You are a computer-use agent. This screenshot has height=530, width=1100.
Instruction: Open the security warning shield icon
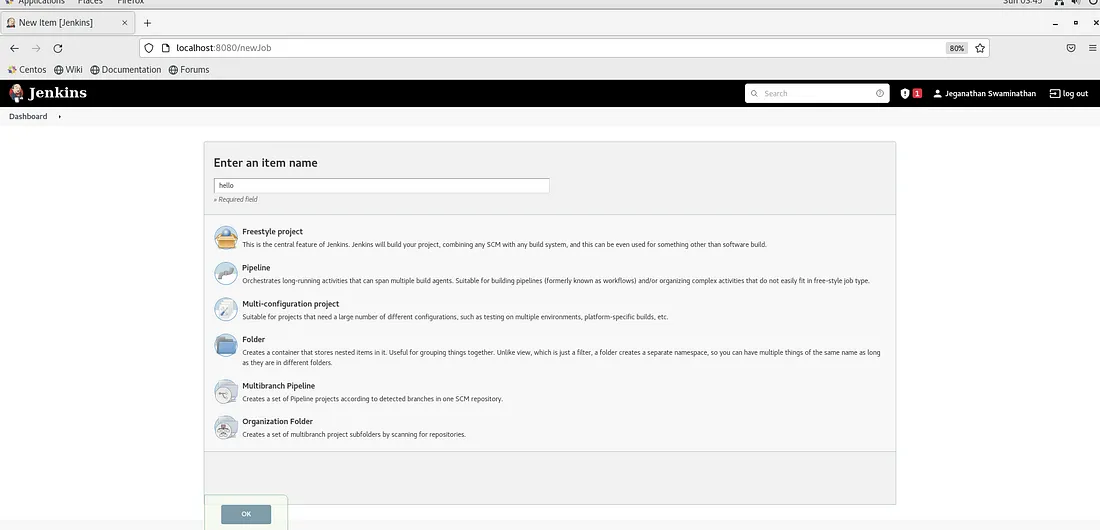905,93
